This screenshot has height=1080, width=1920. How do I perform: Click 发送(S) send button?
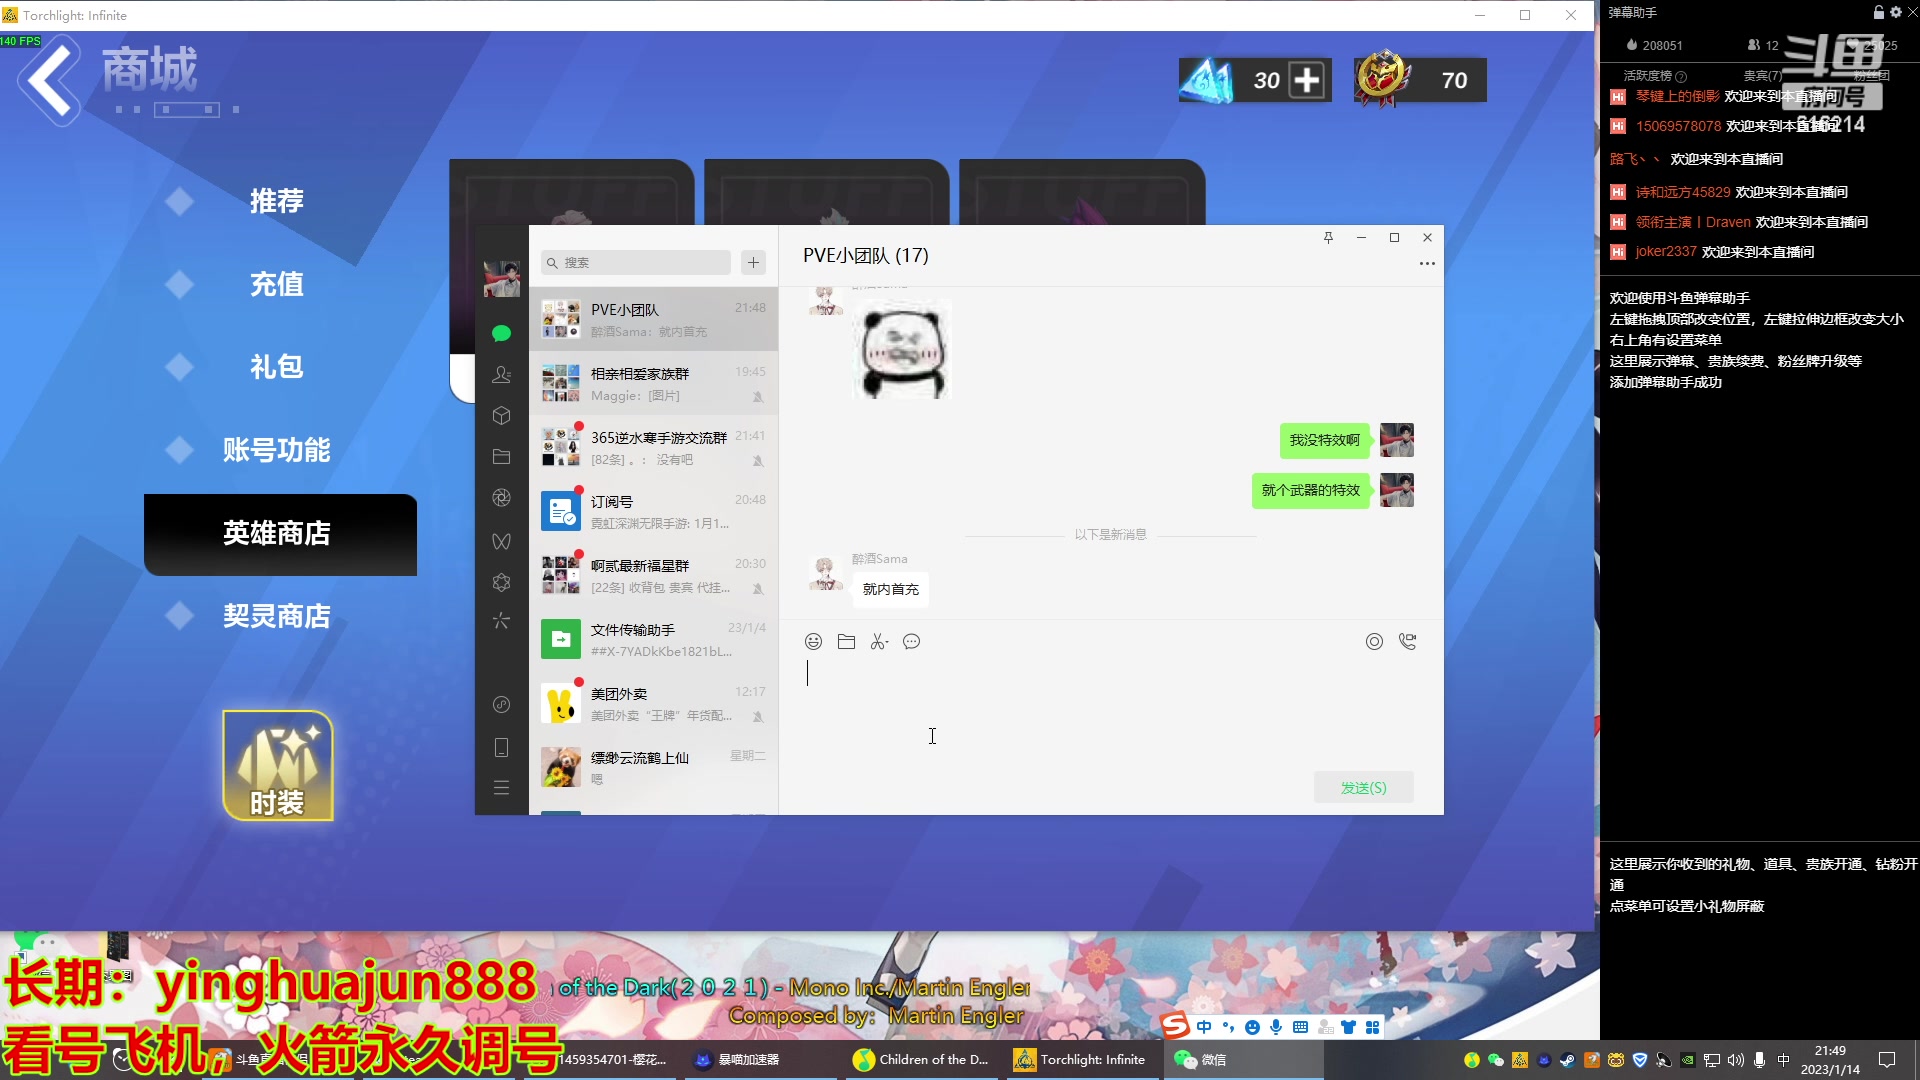point(1364,788)
